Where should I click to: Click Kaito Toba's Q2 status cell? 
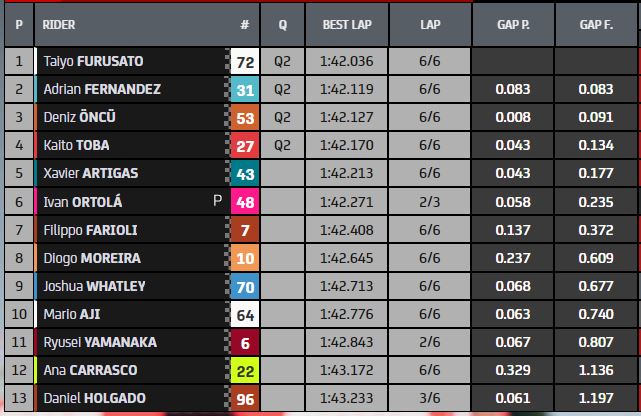click(282, 145)
